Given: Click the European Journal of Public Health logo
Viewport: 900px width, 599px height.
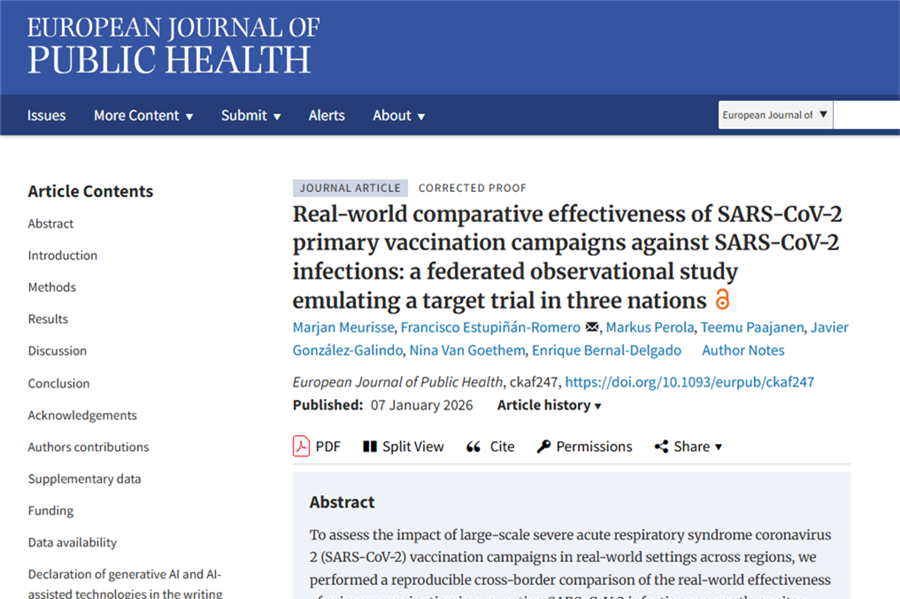Looking at the screenshot, I should coord(172,45).
